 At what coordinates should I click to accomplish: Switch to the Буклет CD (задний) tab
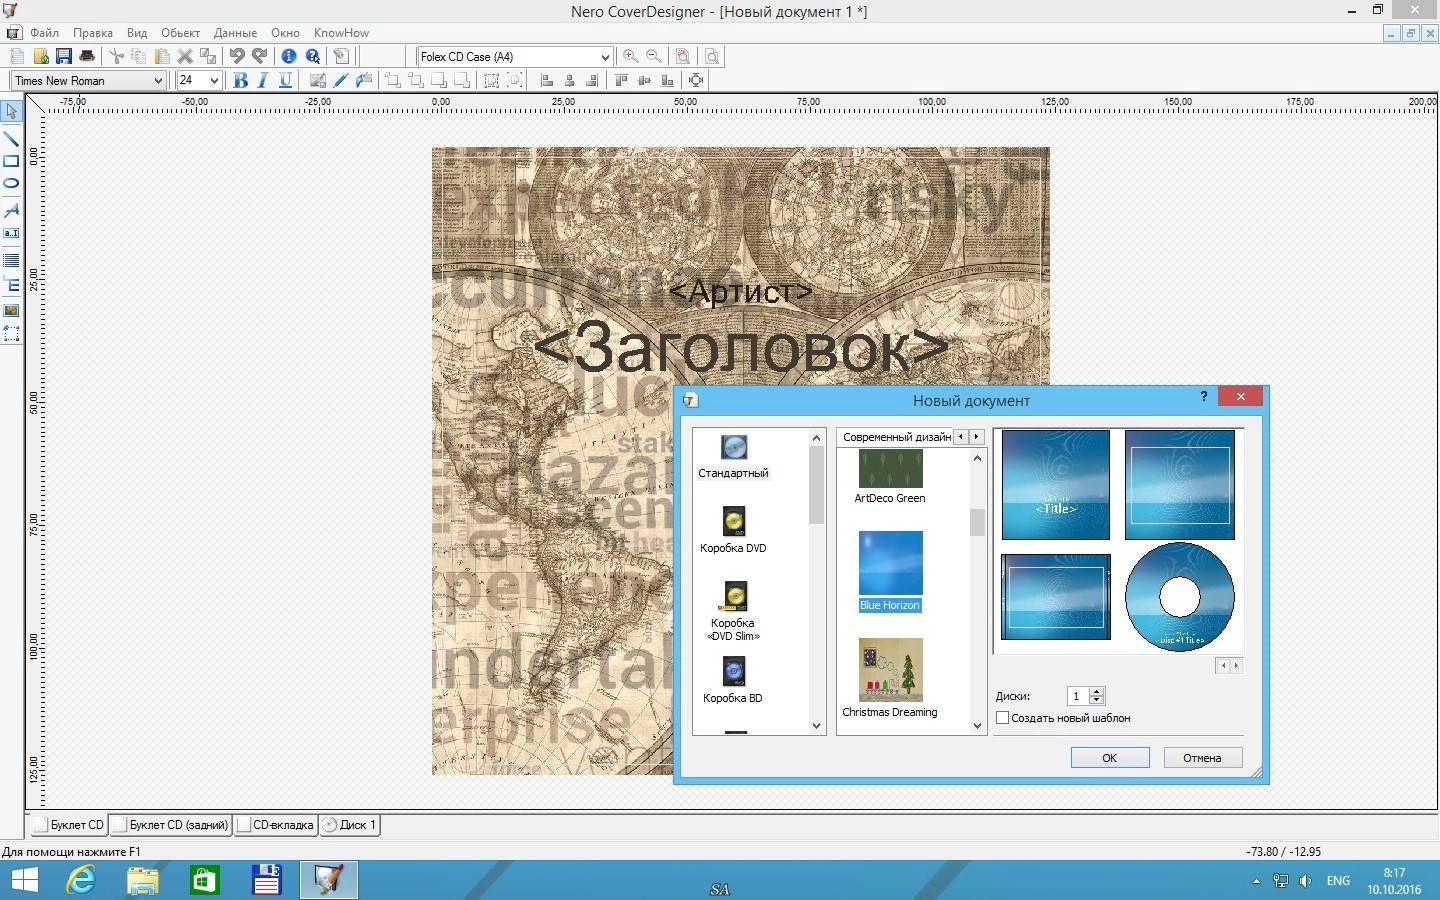[170, 825]
